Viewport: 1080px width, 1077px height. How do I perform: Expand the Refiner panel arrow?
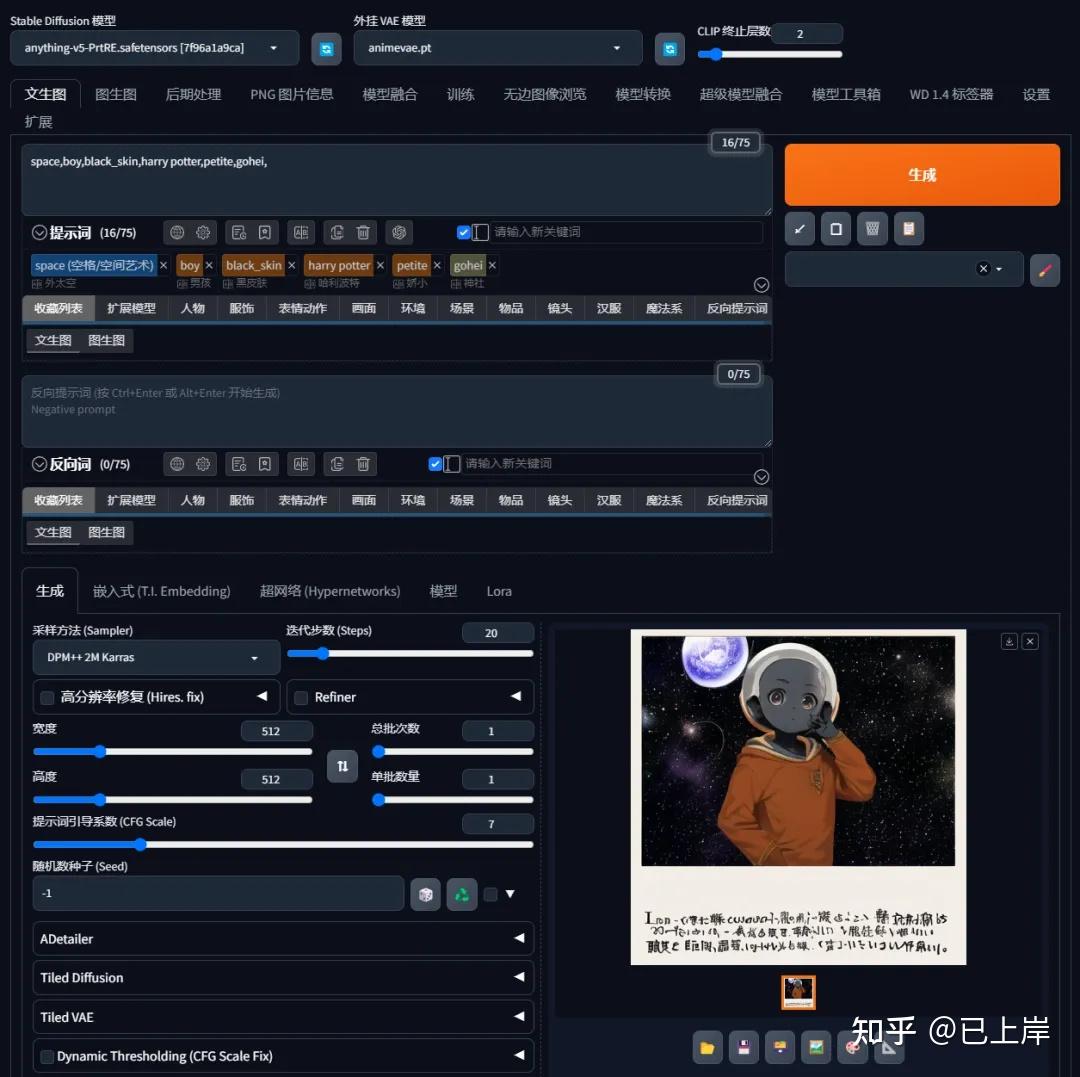516,697
